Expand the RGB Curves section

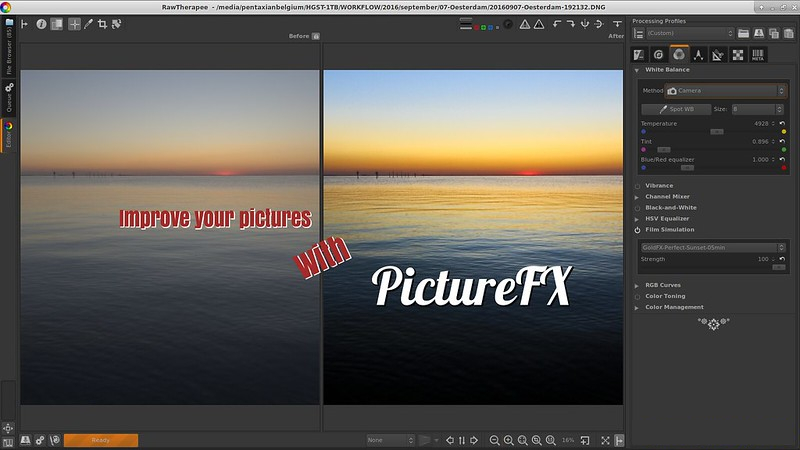click(637, 286)
